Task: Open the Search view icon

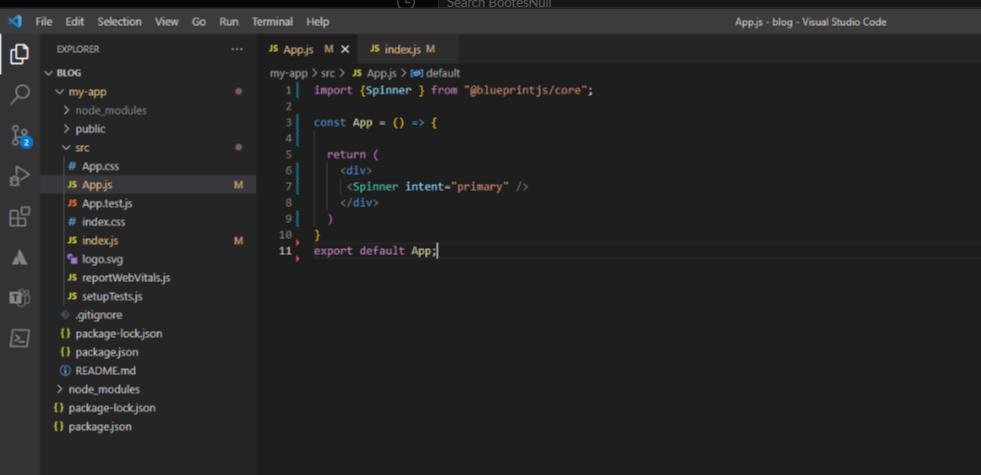Action: tap(19, 95)
